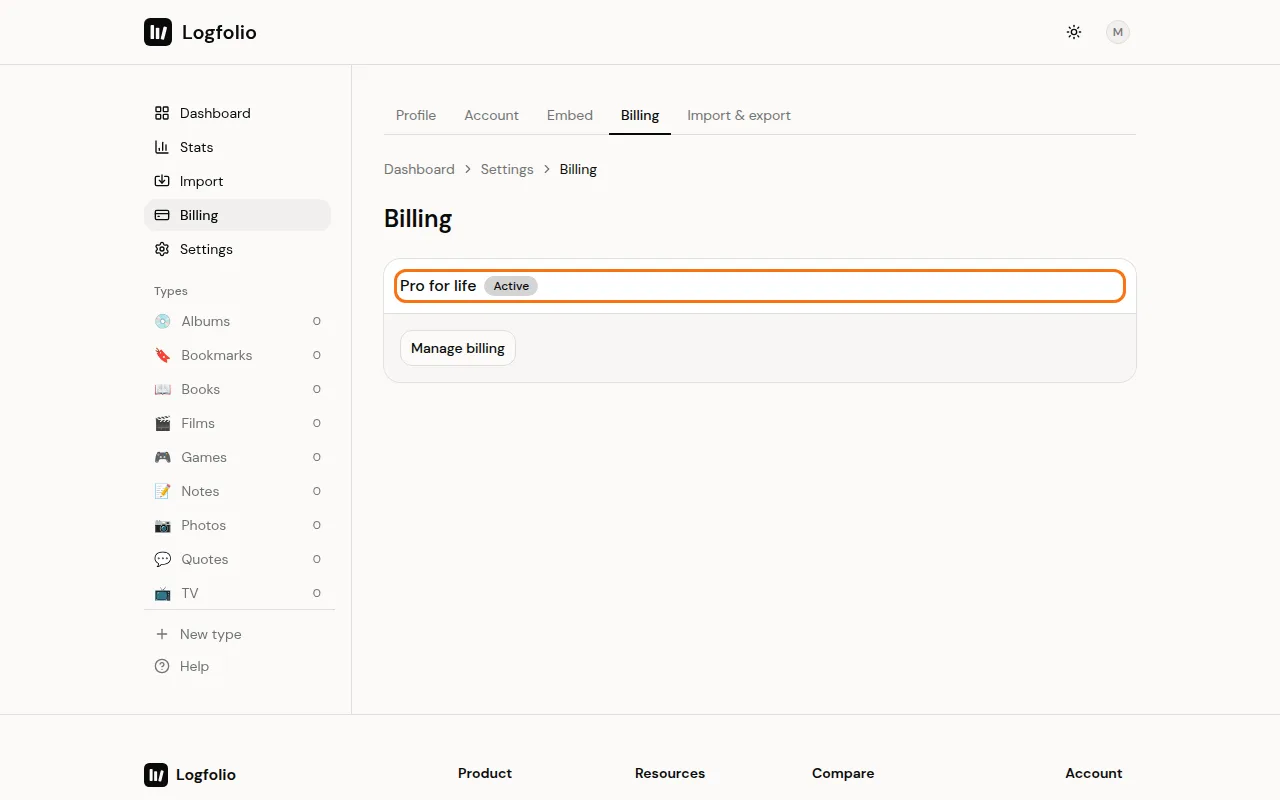The width and height of the screenshot is (1280, 800).
Task: Click the Active status badge
Action: (511, 286)
